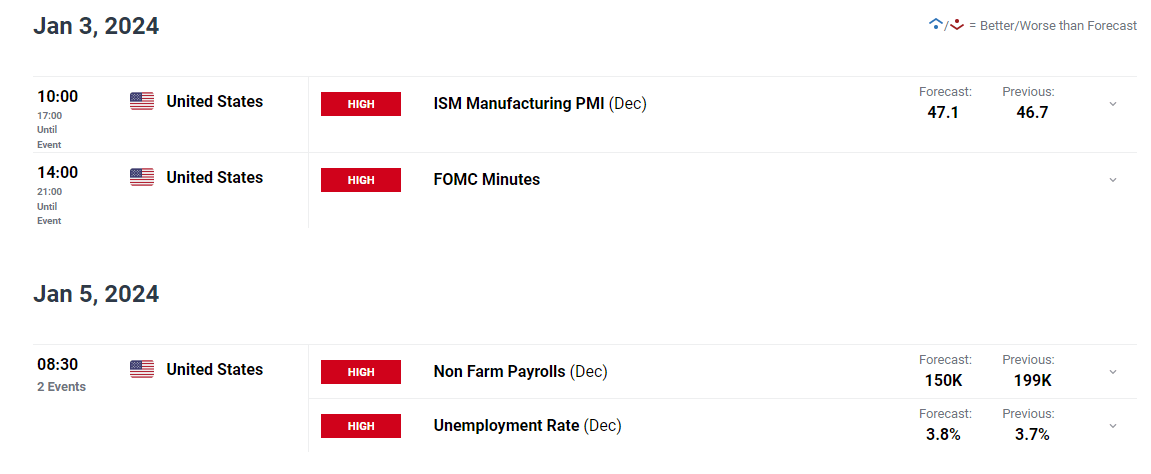Click the US flag beside ISM Manufacturing PMI
The width and height of the screenshot is (1151, 474).
click(x=142, y=101)
